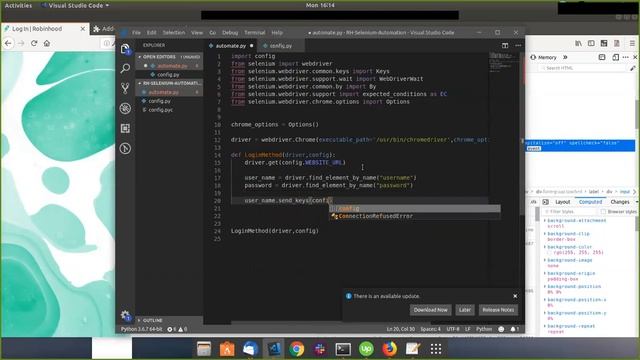640x360 pixels.
Task: Click the Firefox reload button
Action: point(34,43)
